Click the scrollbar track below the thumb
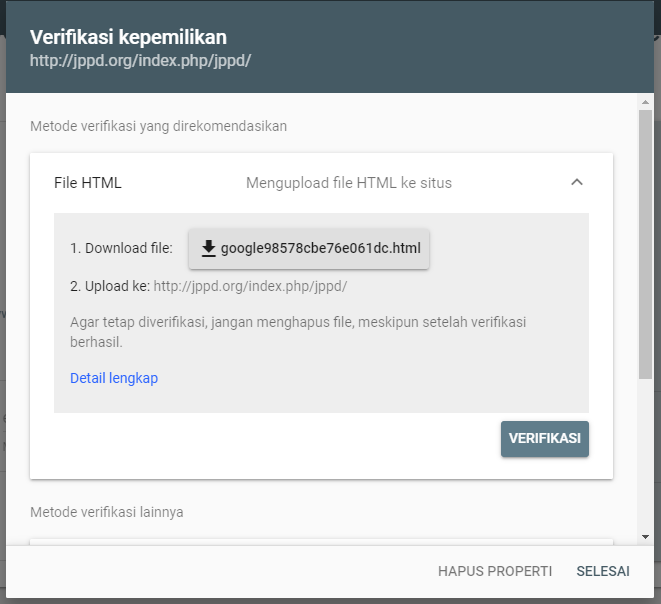 coord(645,460)
